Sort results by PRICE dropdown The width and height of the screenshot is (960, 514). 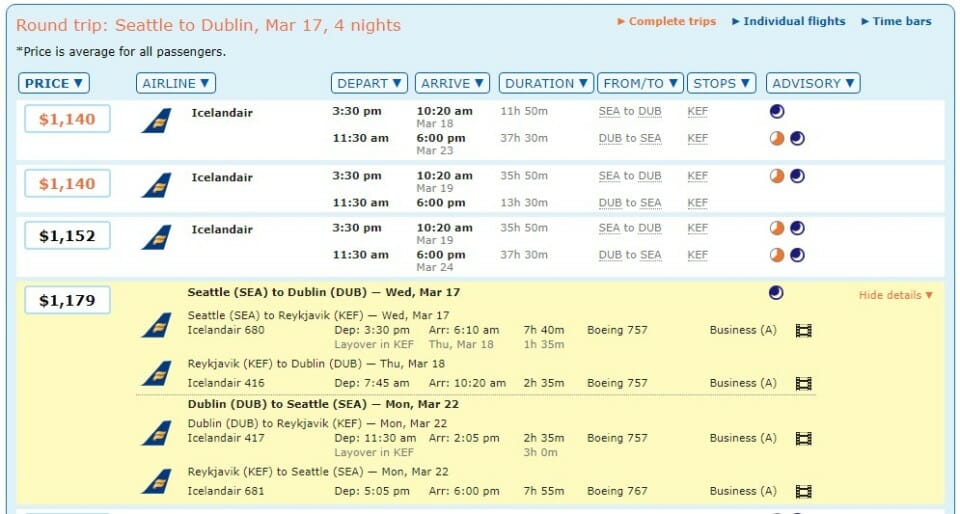[x=54, y=83]
